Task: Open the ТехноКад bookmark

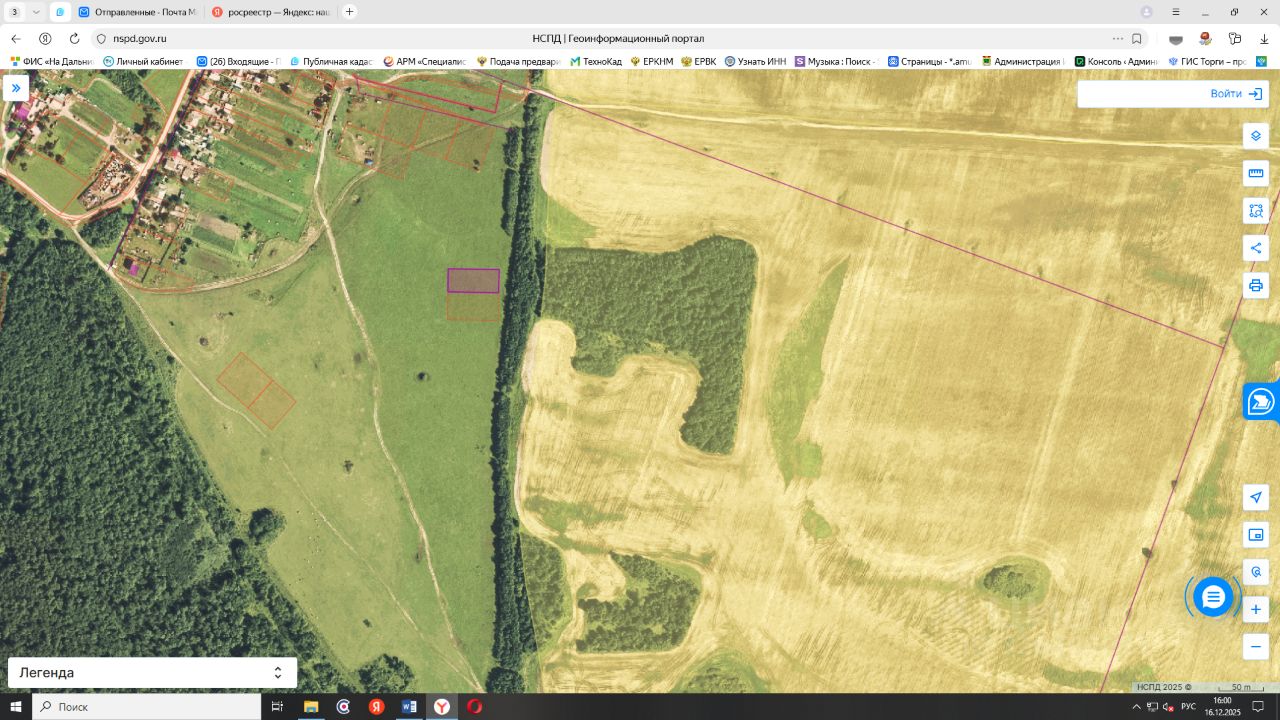Action: [x=596, y=61]
